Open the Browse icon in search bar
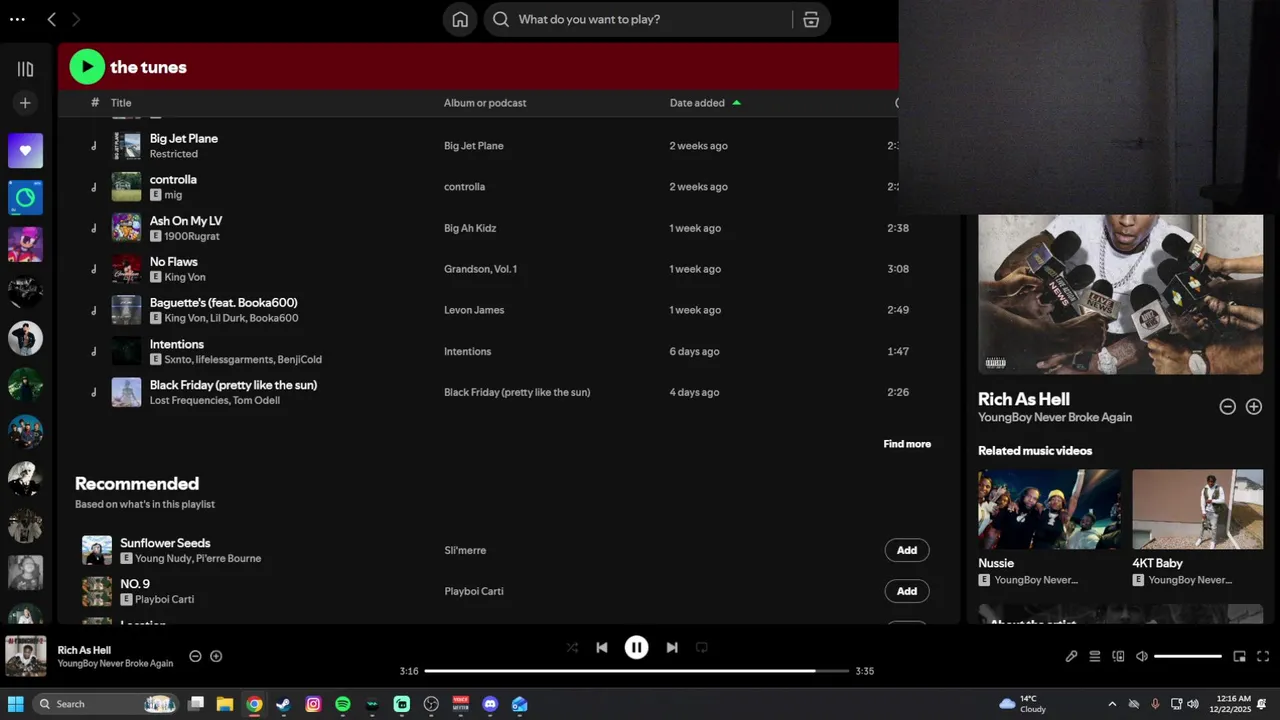Viewport: 1280px width, 720px height. click(x=811, y=19)
